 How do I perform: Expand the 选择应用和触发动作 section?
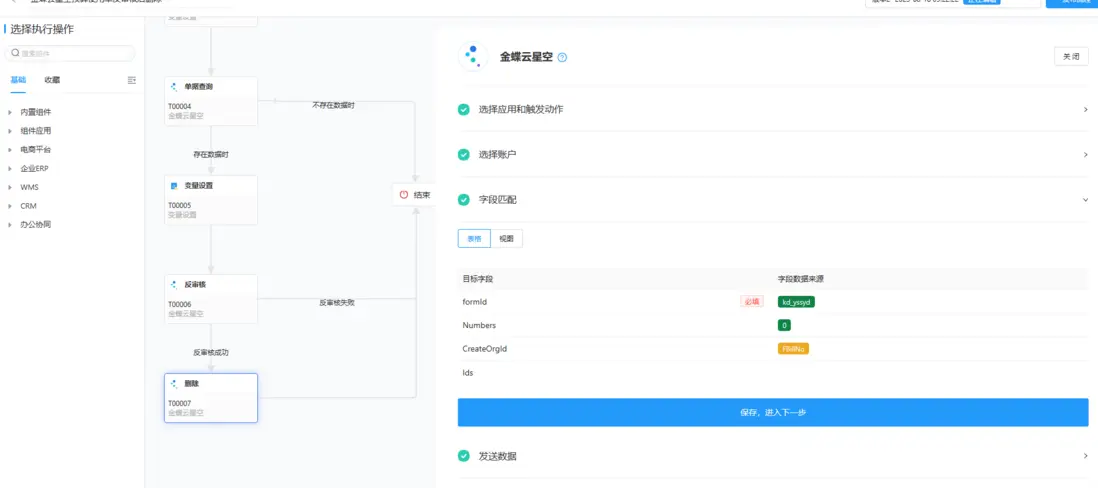tap(1085, 109)
